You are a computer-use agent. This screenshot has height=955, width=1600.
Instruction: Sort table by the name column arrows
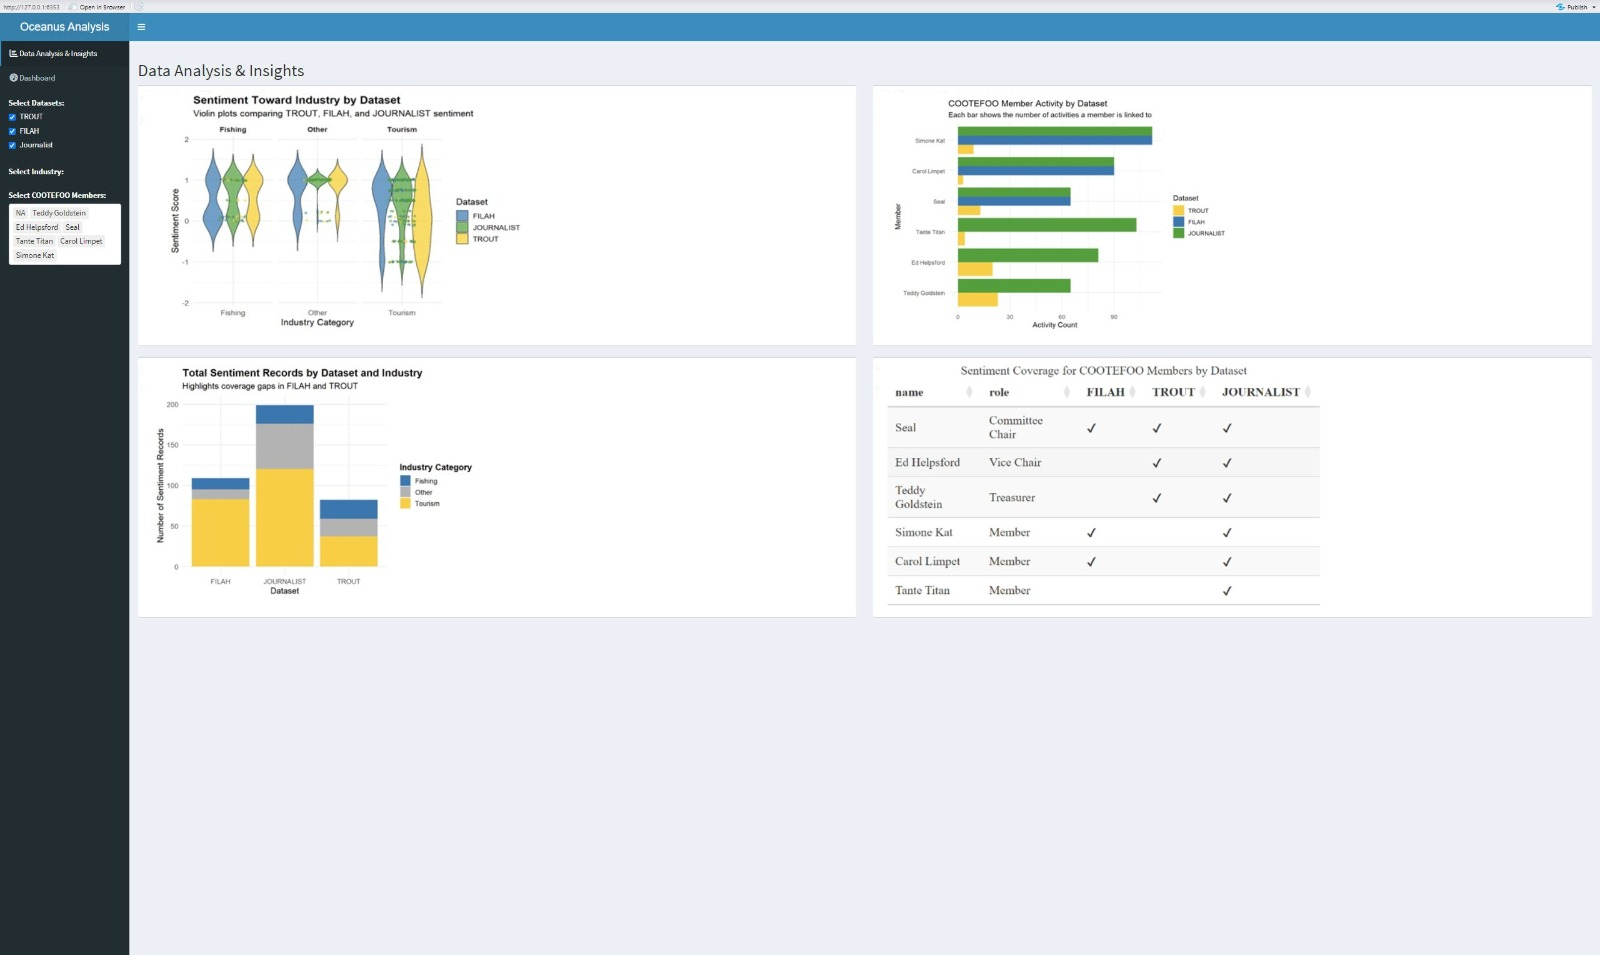point(969,393)
